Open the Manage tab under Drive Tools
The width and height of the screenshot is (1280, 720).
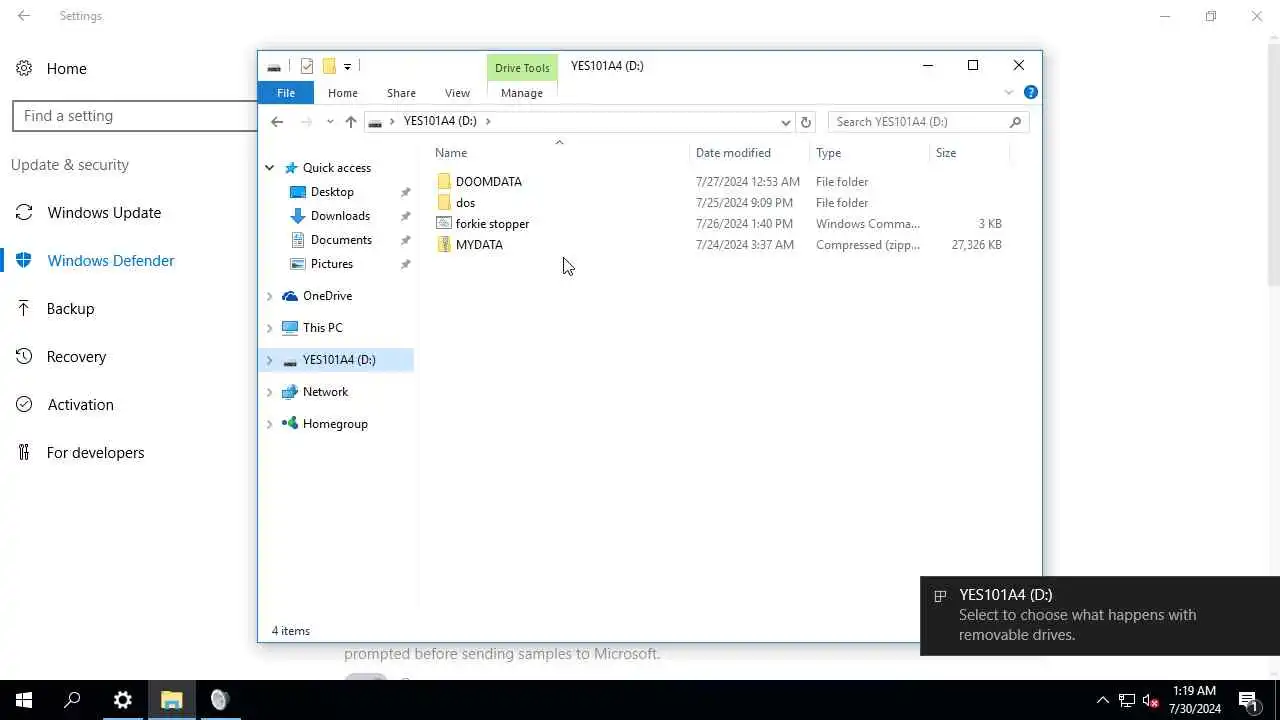pos(522,92)
